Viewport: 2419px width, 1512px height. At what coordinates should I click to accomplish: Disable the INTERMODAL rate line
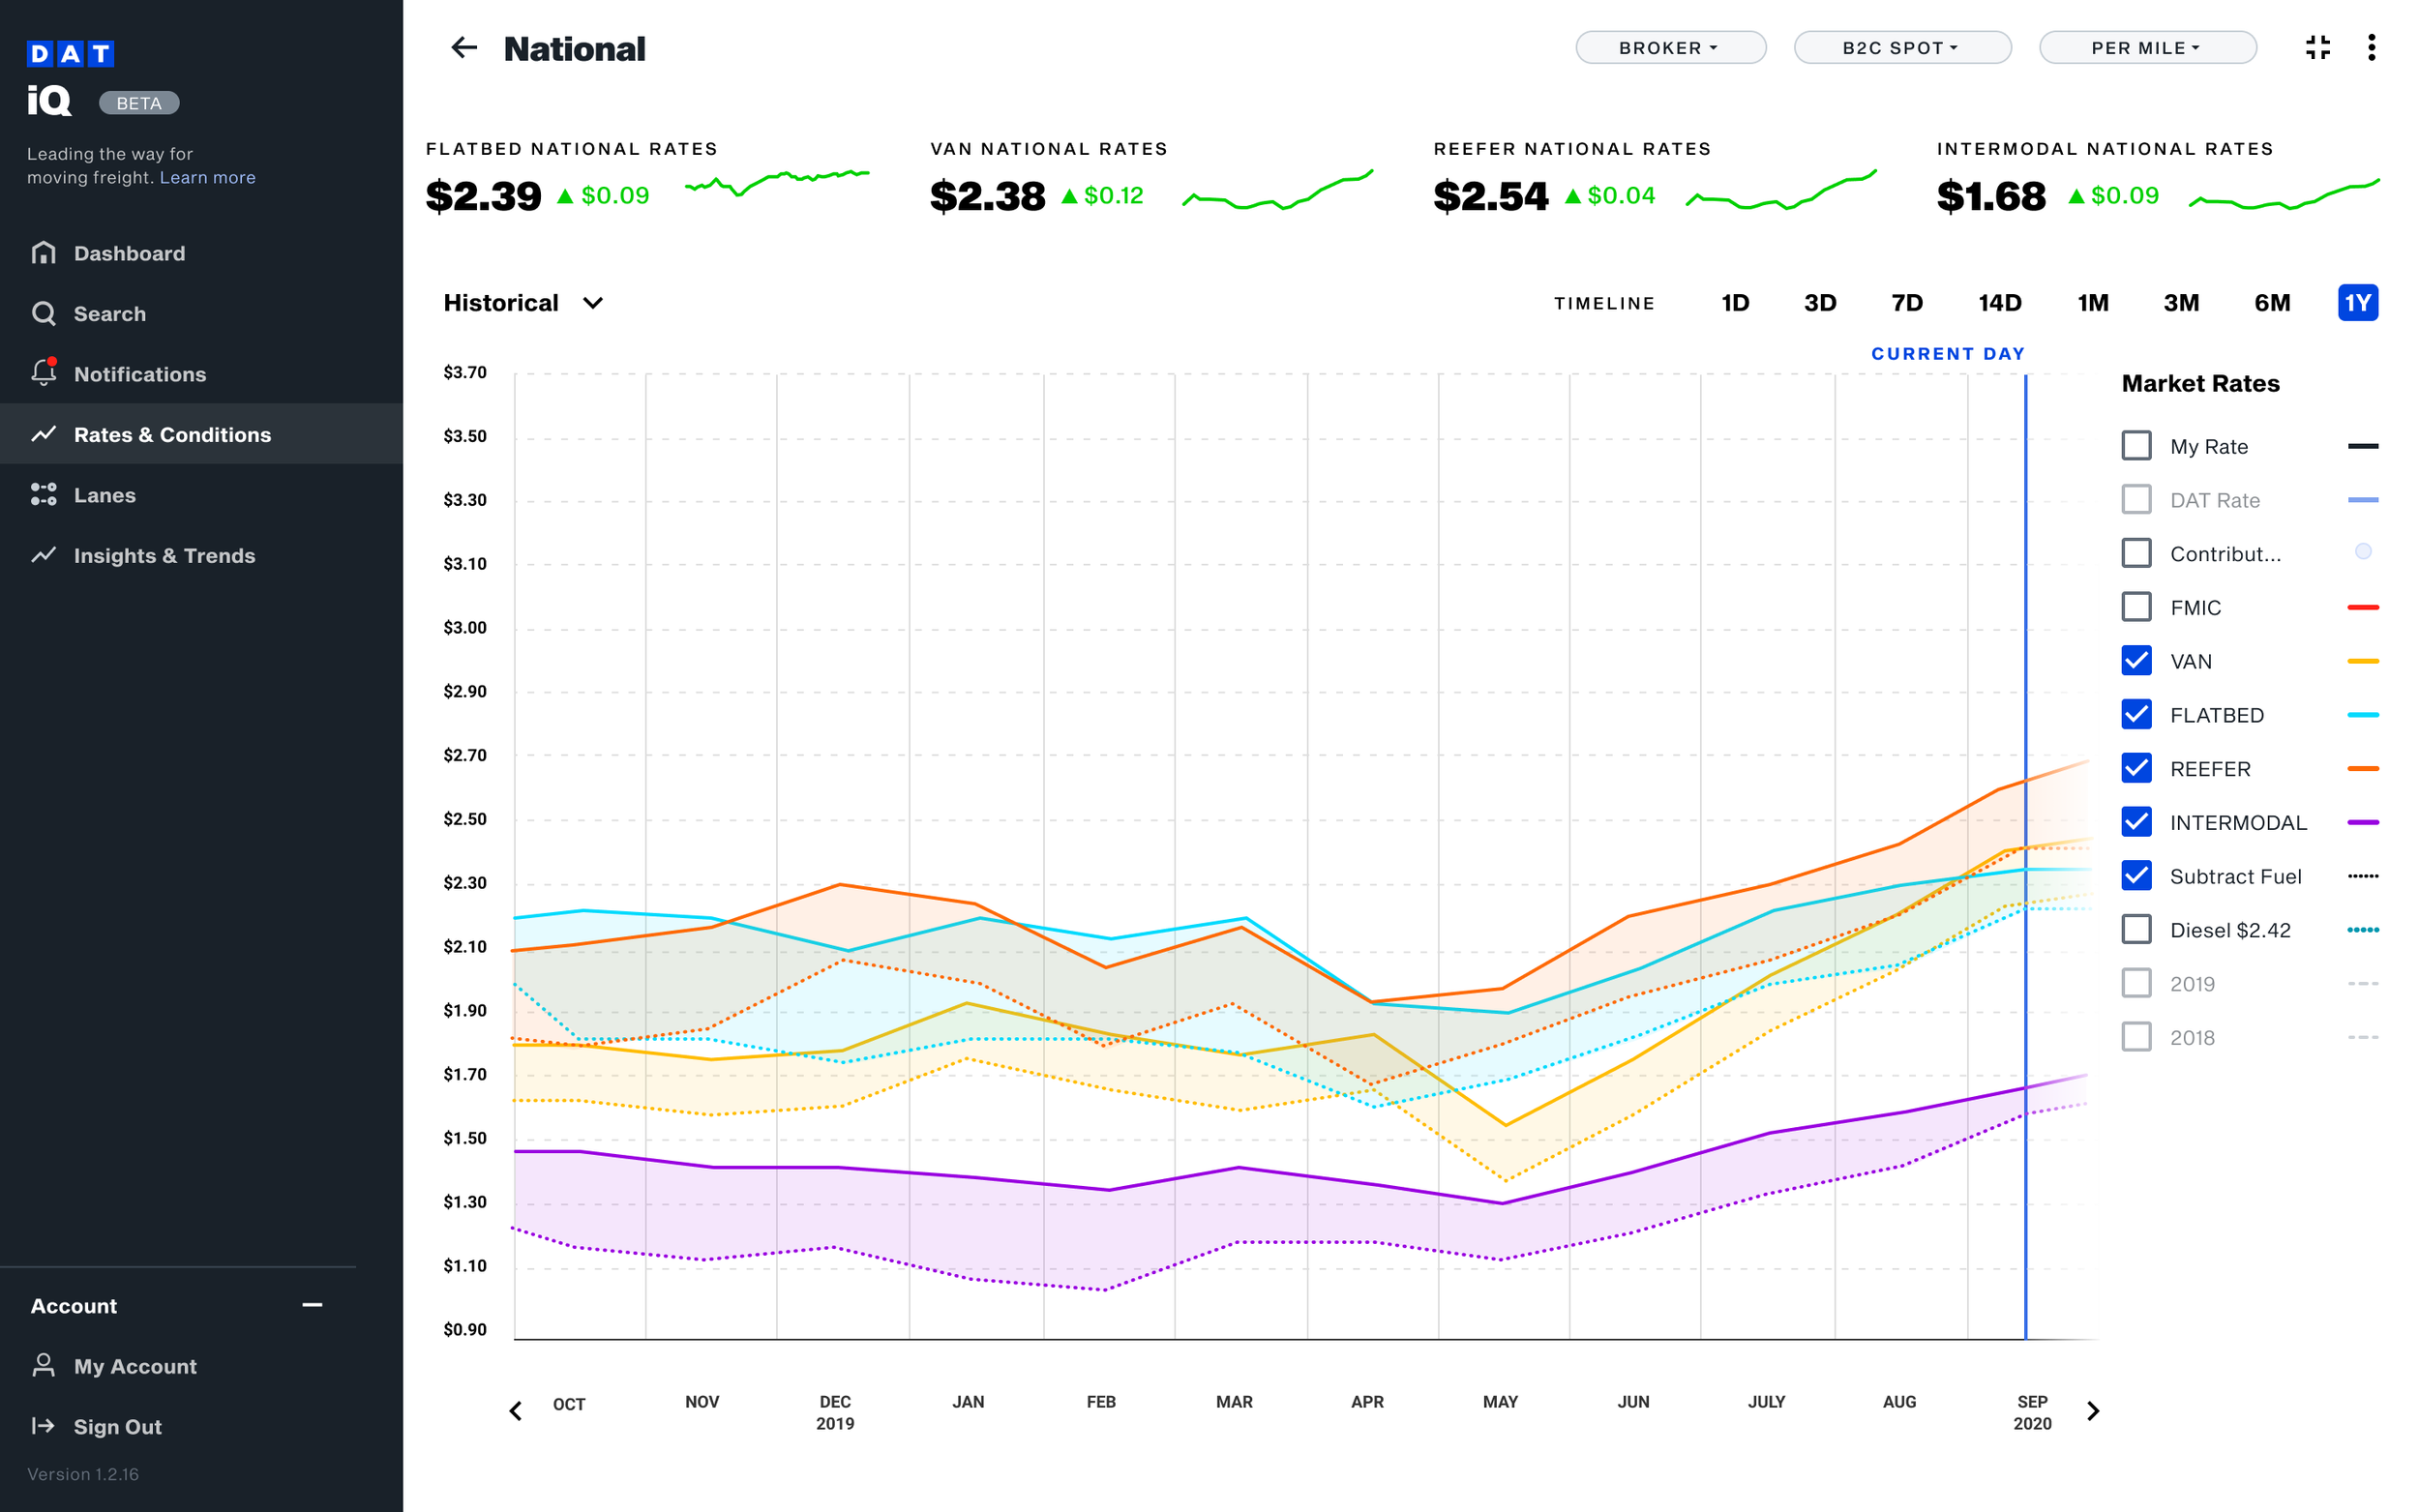click(2137, 822)
